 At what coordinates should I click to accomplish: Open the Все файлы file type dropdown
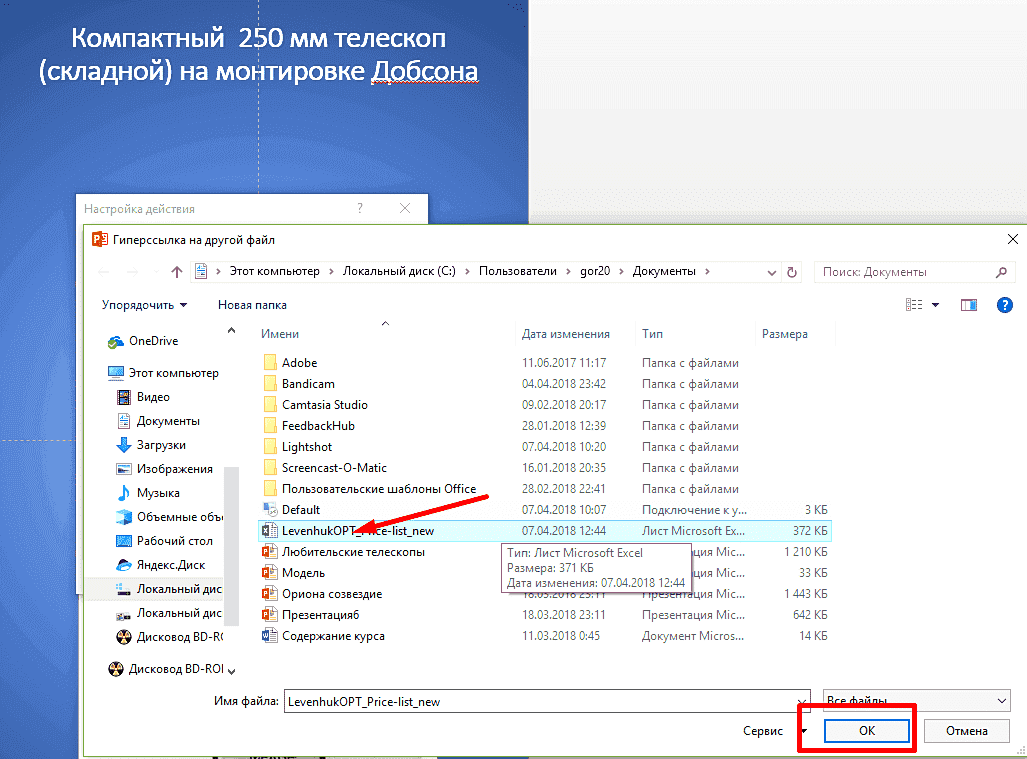(x=915, y=701)
